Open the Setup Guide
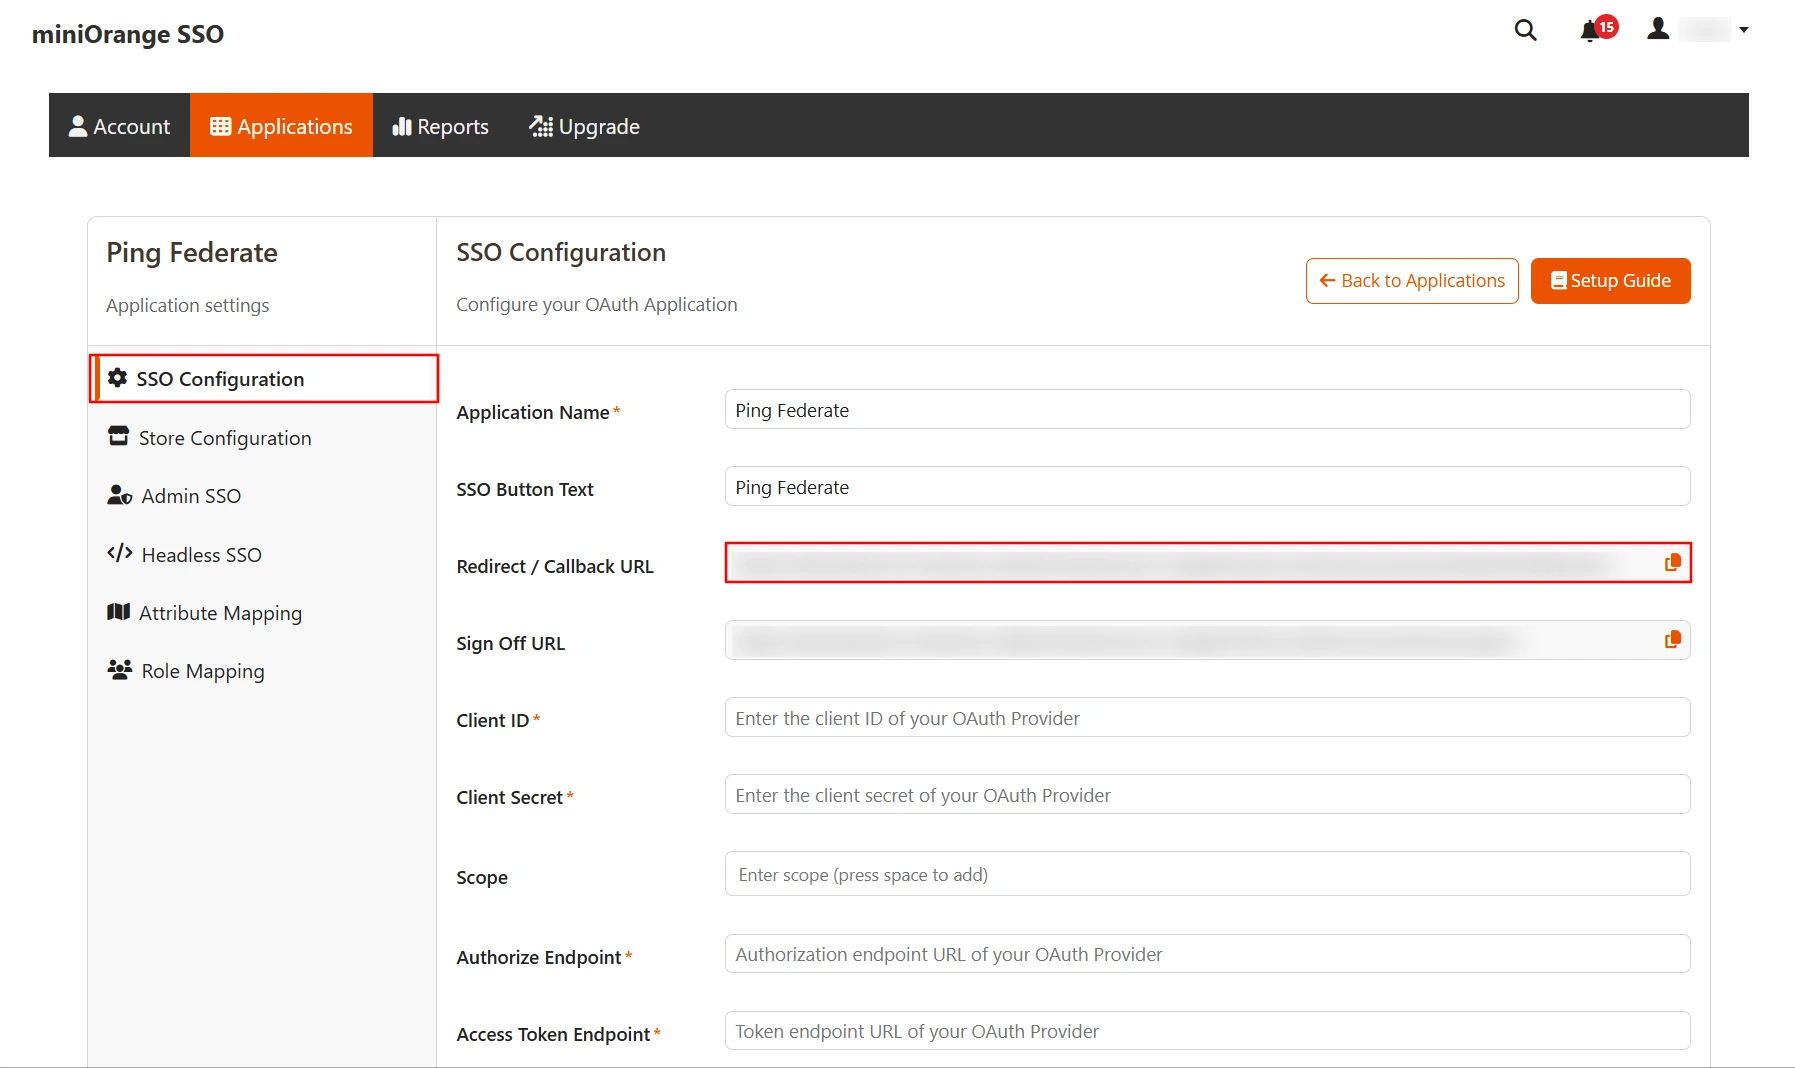 coord(1610,281)
